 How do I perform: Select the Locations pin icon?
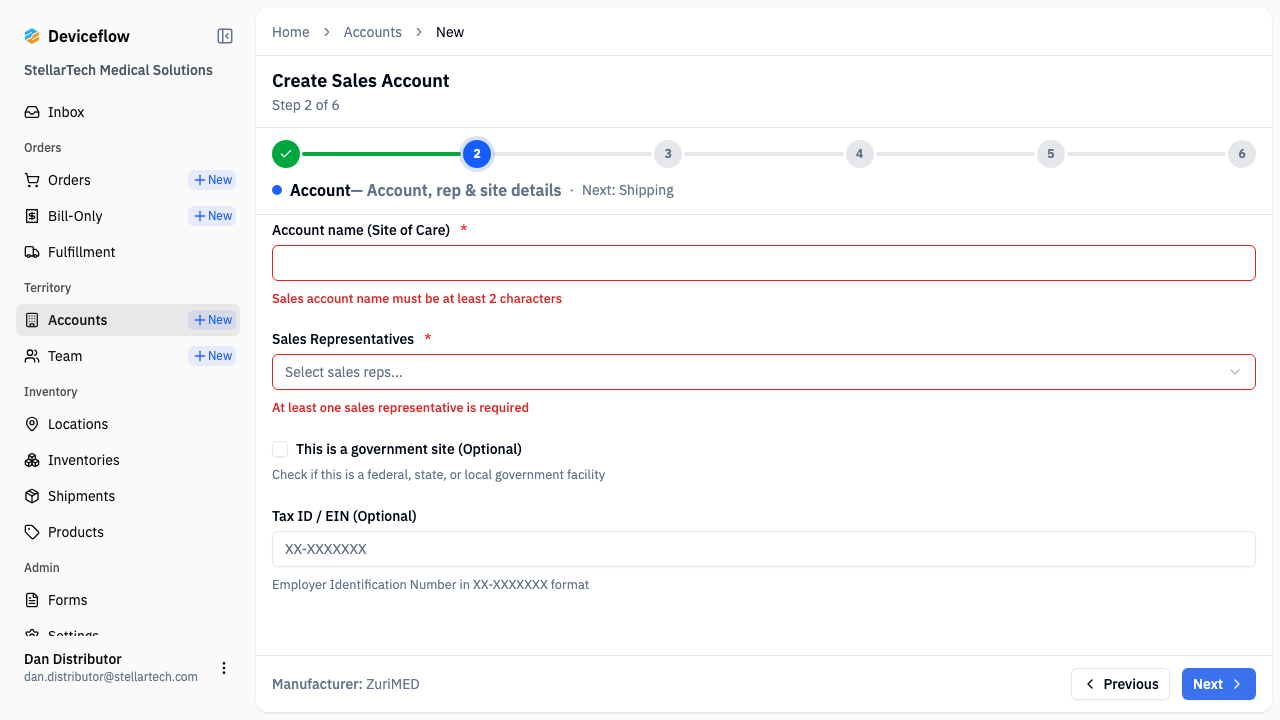point(31,424)
